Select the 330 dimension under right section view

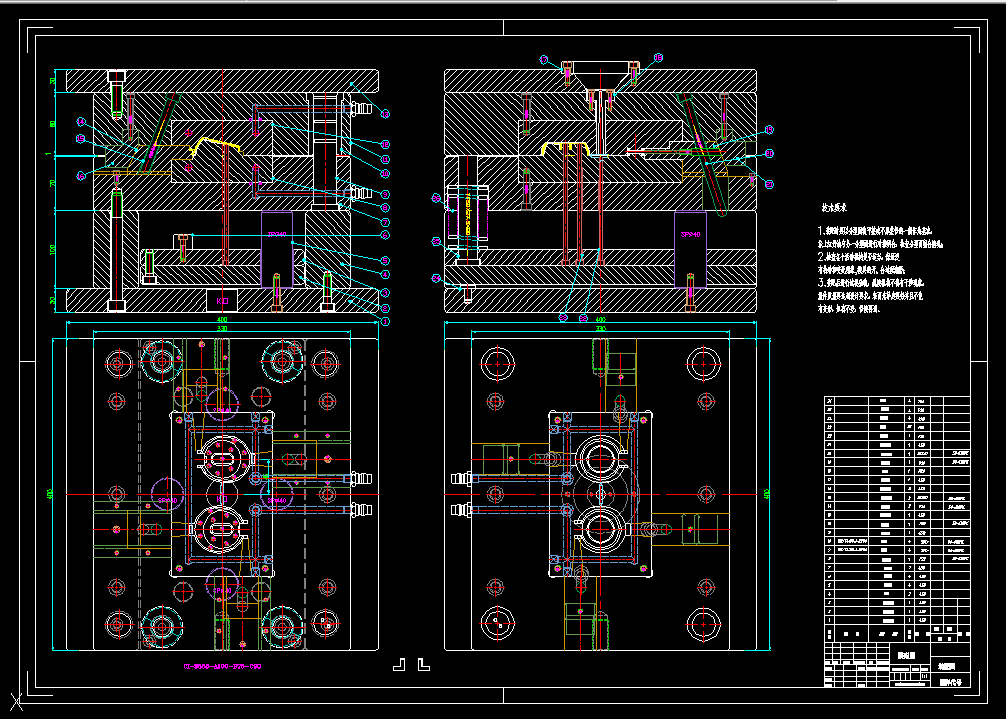pyautogui.click(x=601, y=328)
